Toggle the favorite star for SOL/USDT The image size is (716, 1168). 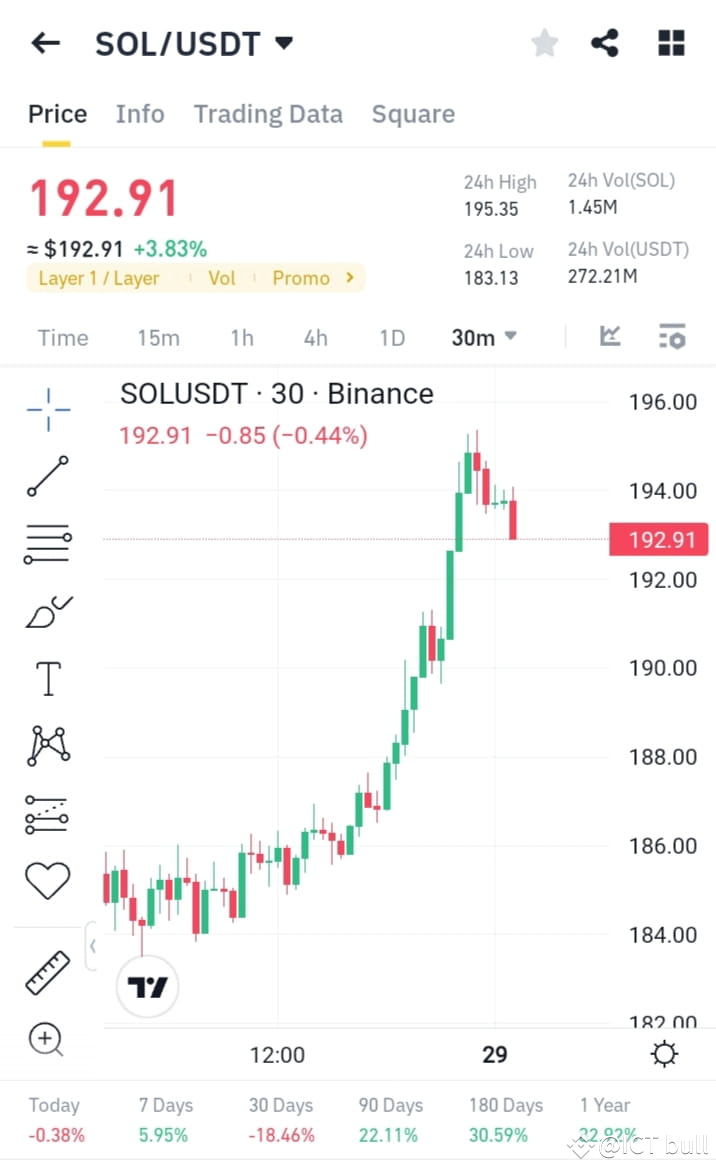[544, 43]
